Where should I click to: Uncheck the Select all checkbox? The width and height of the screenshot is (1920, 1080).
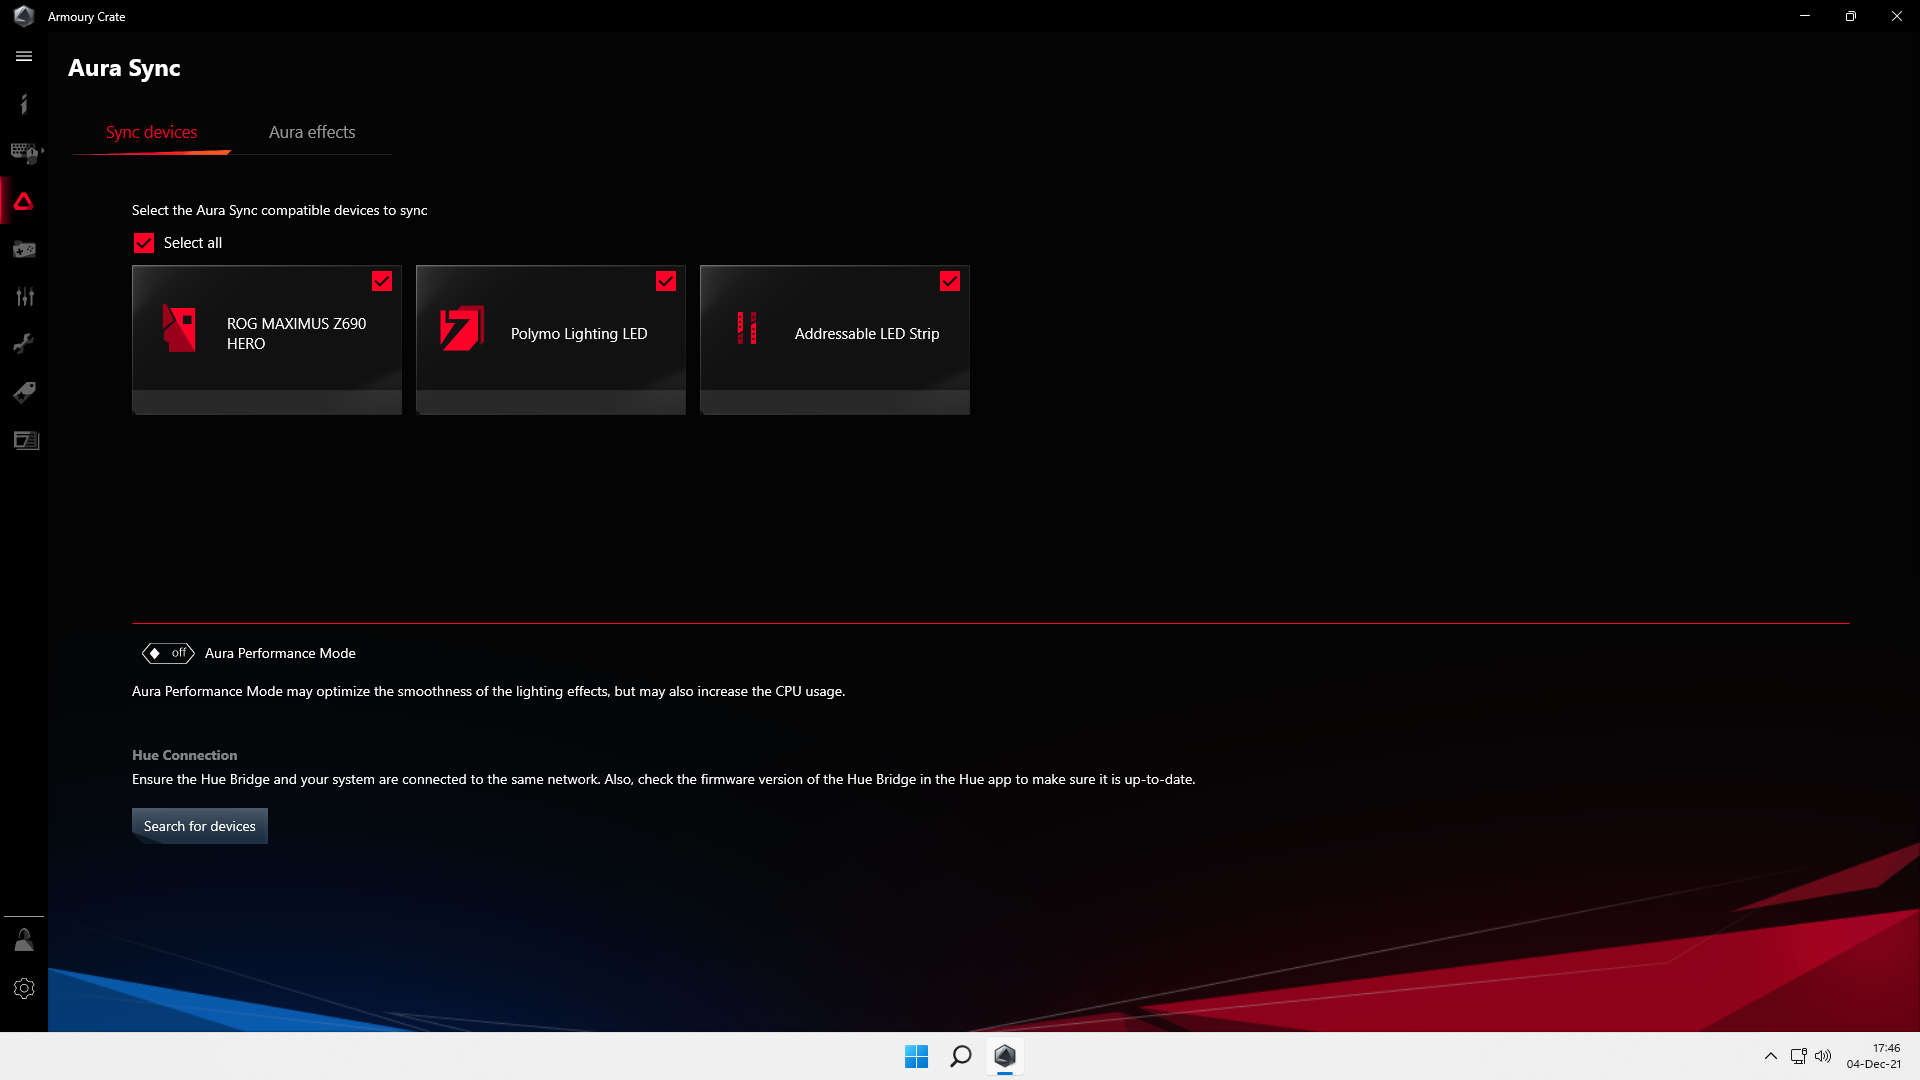[144, 243]
